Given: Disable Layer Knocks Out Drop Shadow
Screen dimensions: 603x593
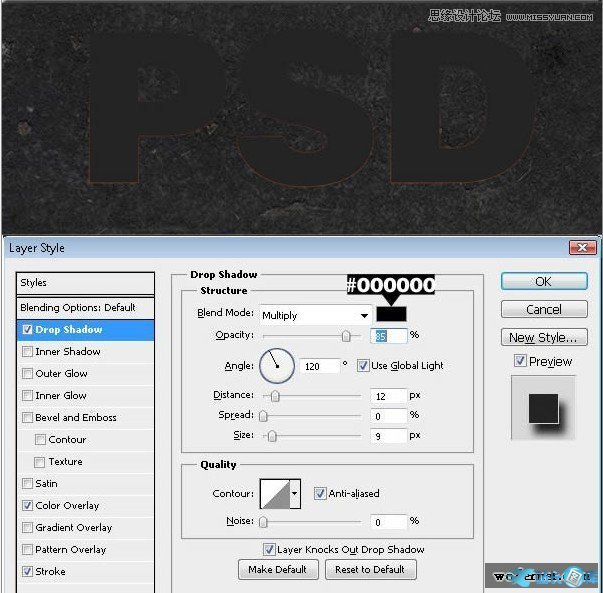Looking at the screenshot, I should tap(269, 549).
